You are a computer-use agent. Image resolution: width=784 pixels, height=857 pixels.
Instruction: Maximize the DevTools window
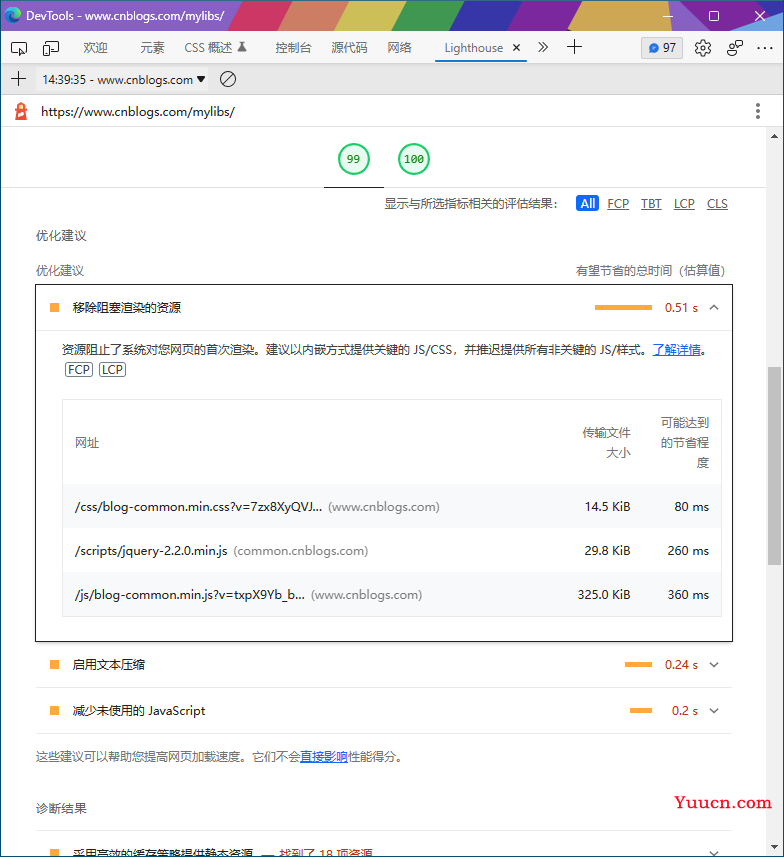click(713, 16)
